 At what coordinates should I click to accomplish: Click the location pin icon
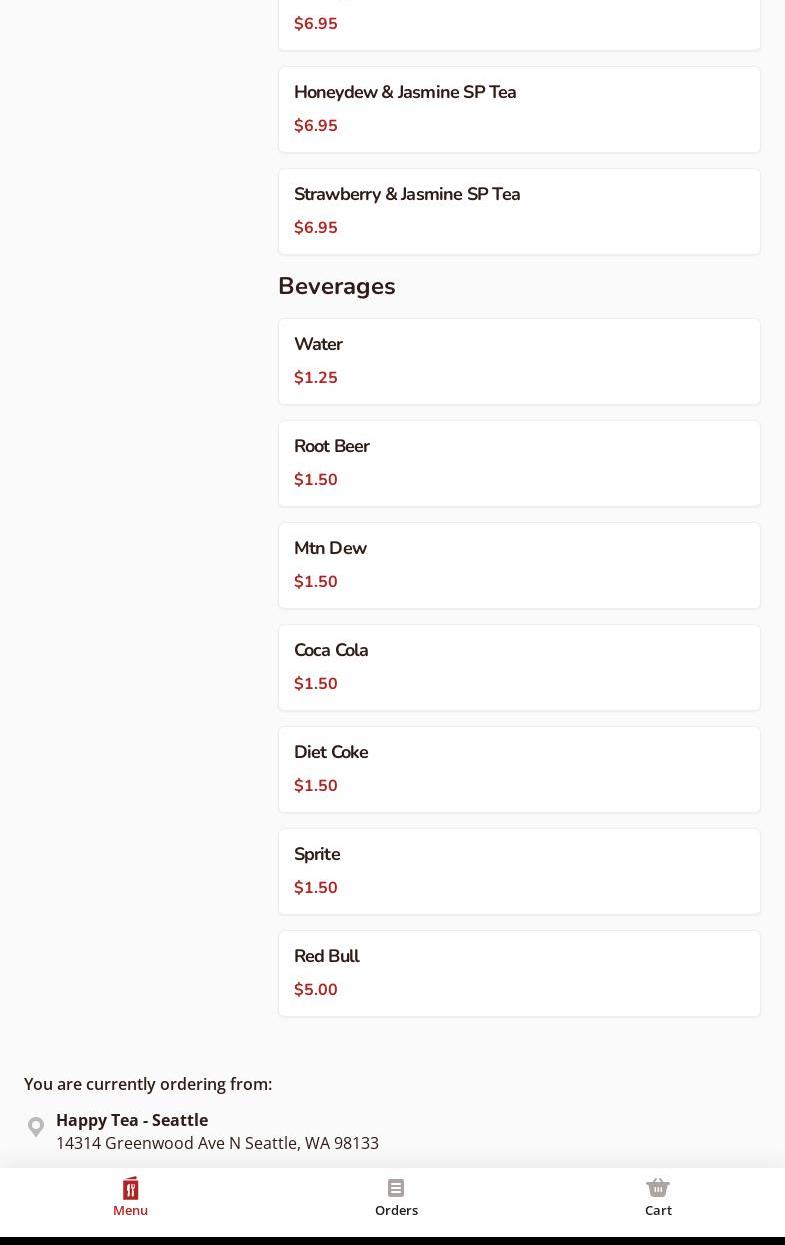coord(36,1127)
